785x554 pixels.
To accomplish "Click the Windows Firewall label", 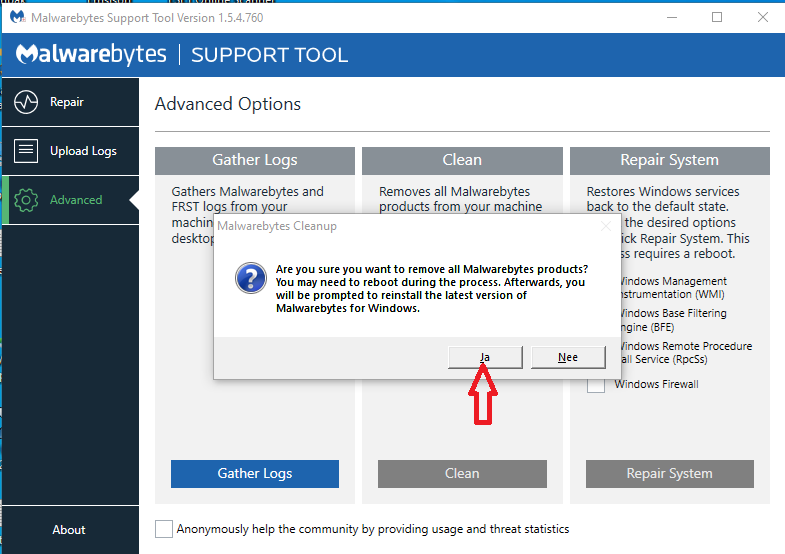I will tap(656, 384).
